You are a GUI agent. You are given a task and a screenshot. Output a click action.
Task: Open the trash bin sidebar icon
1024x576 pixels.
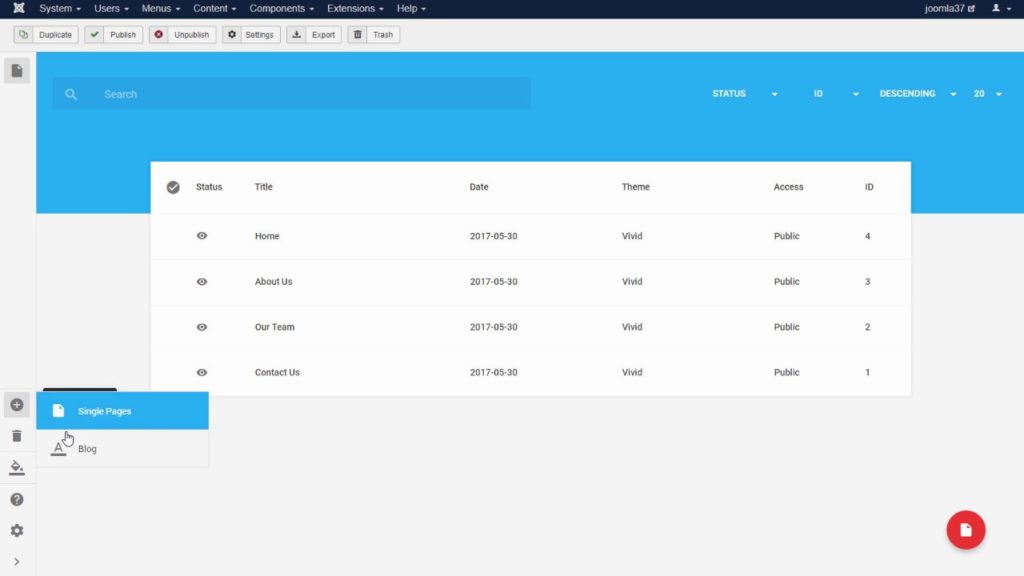pos(17,436)
